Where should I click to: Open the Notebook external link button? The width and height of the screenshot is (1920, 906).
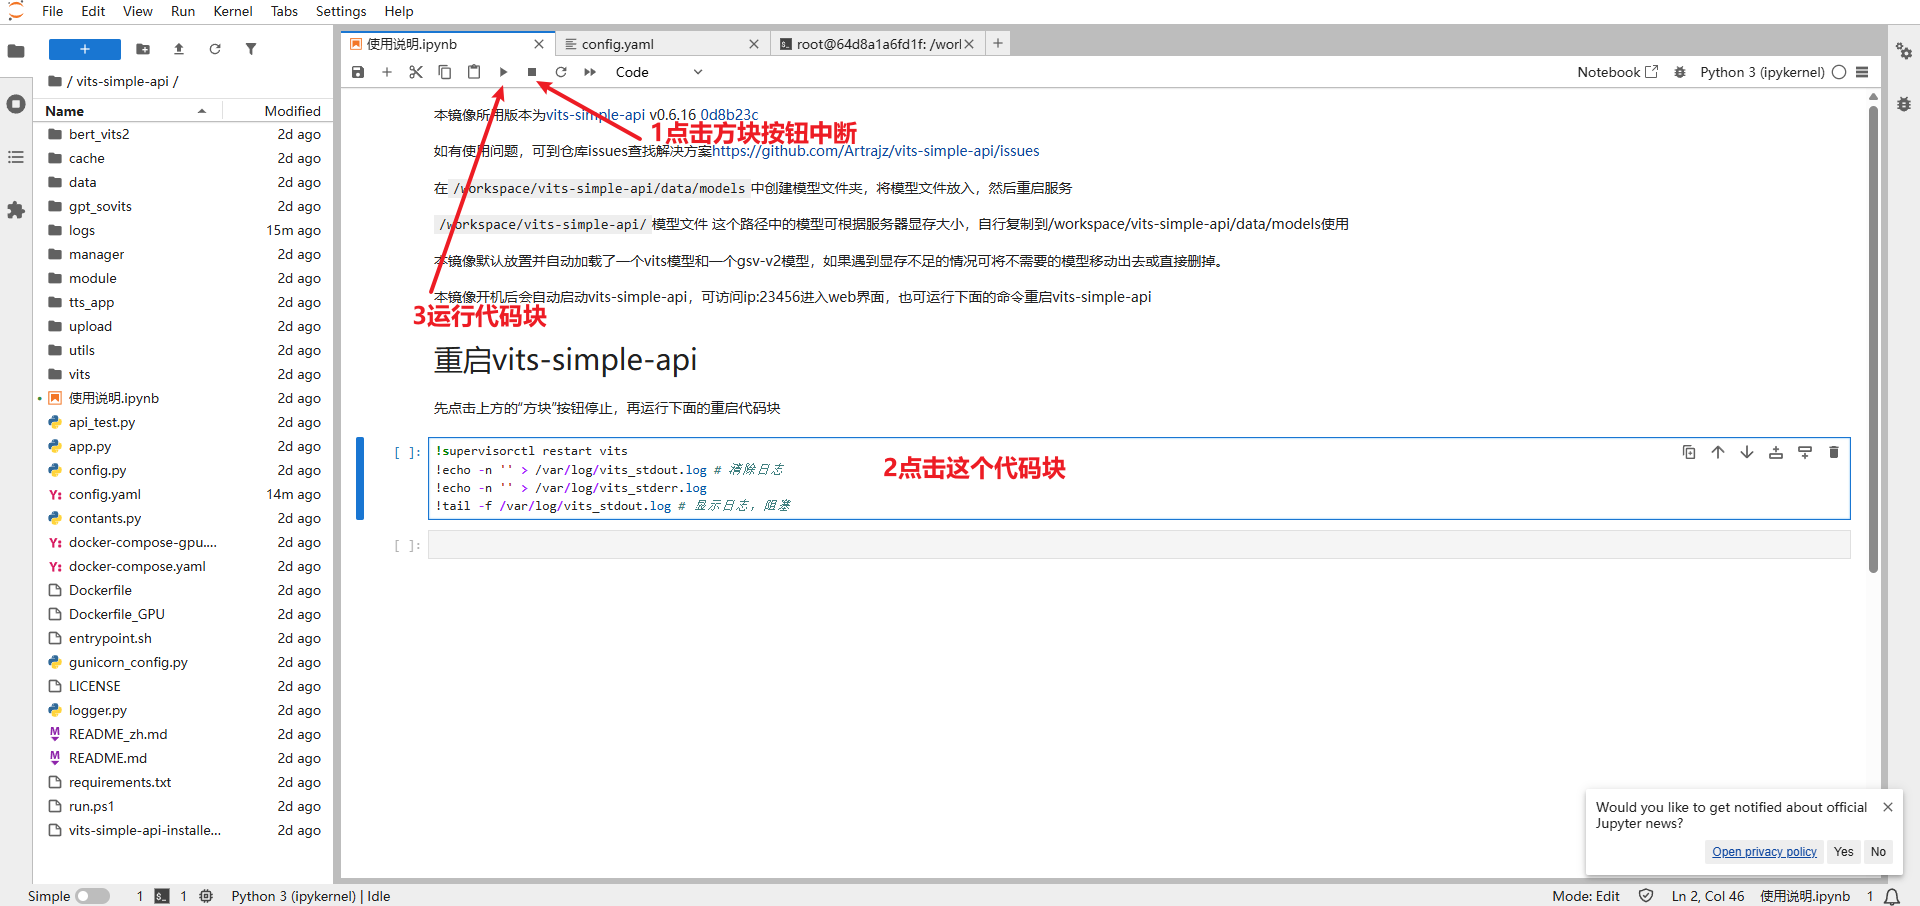(1618, 72)
